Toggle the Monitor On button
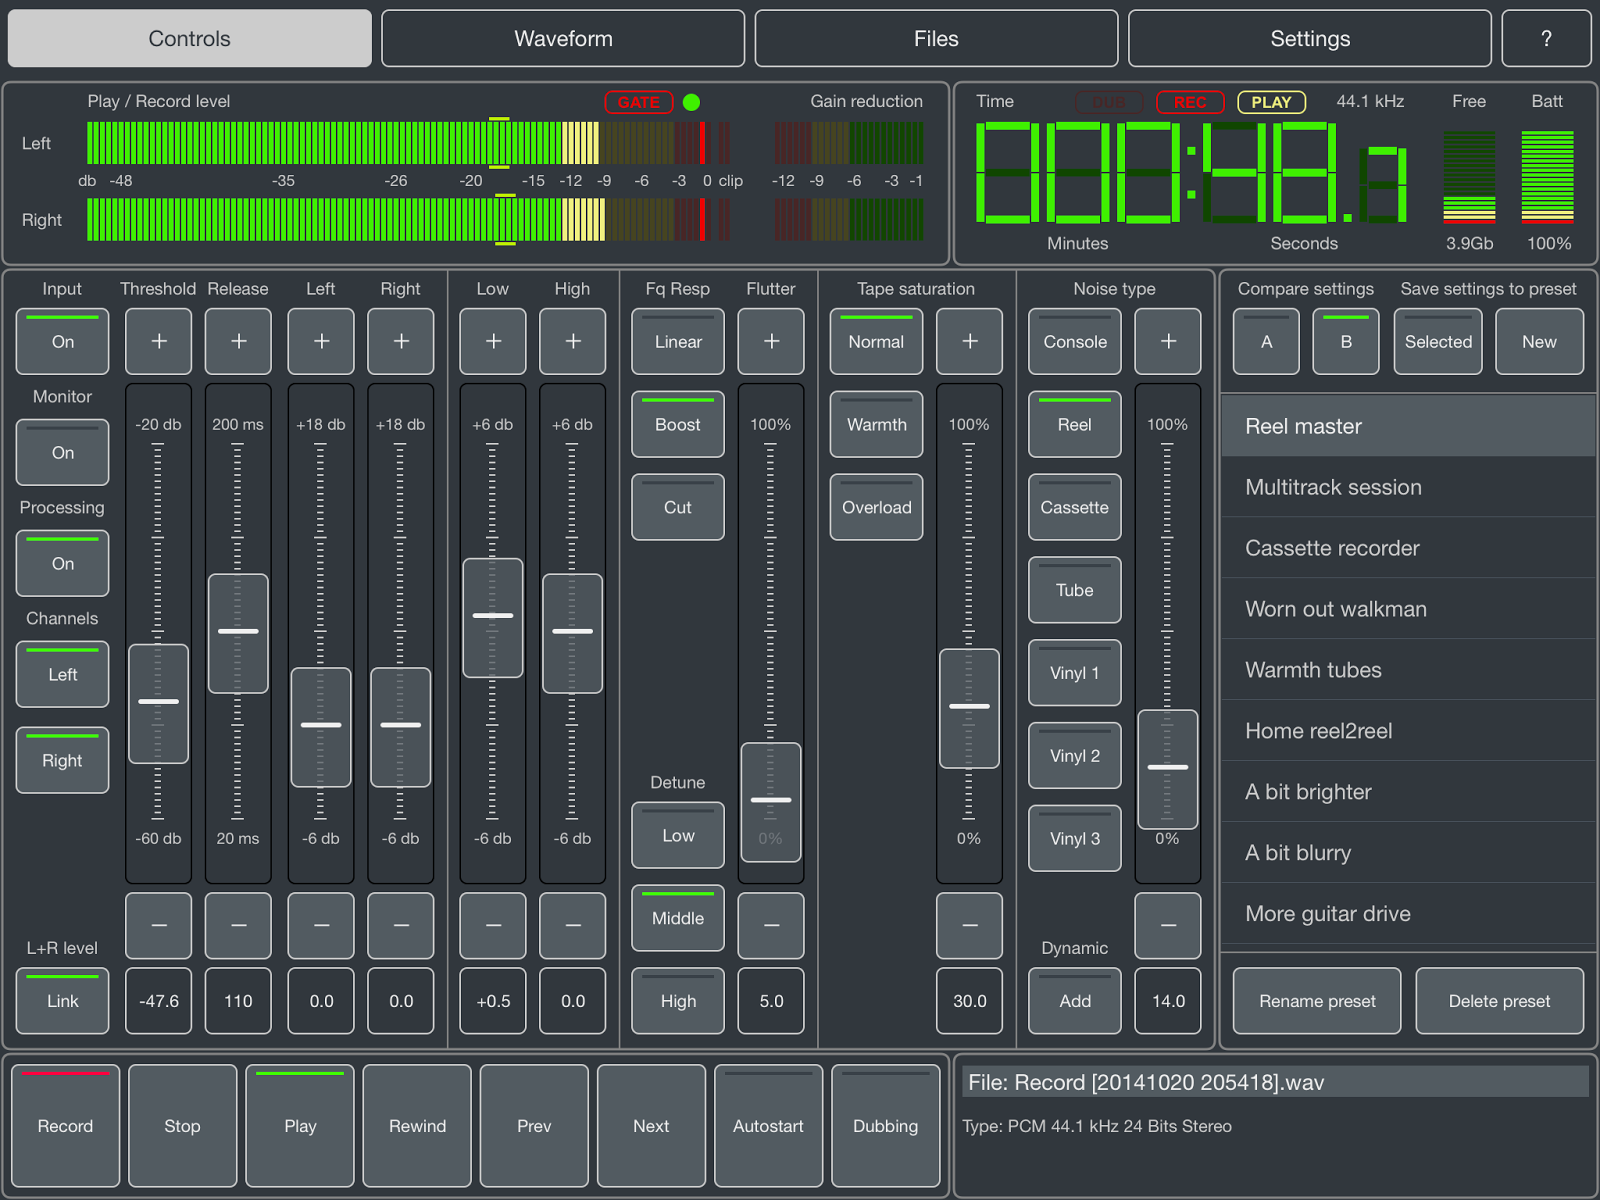 62,452
